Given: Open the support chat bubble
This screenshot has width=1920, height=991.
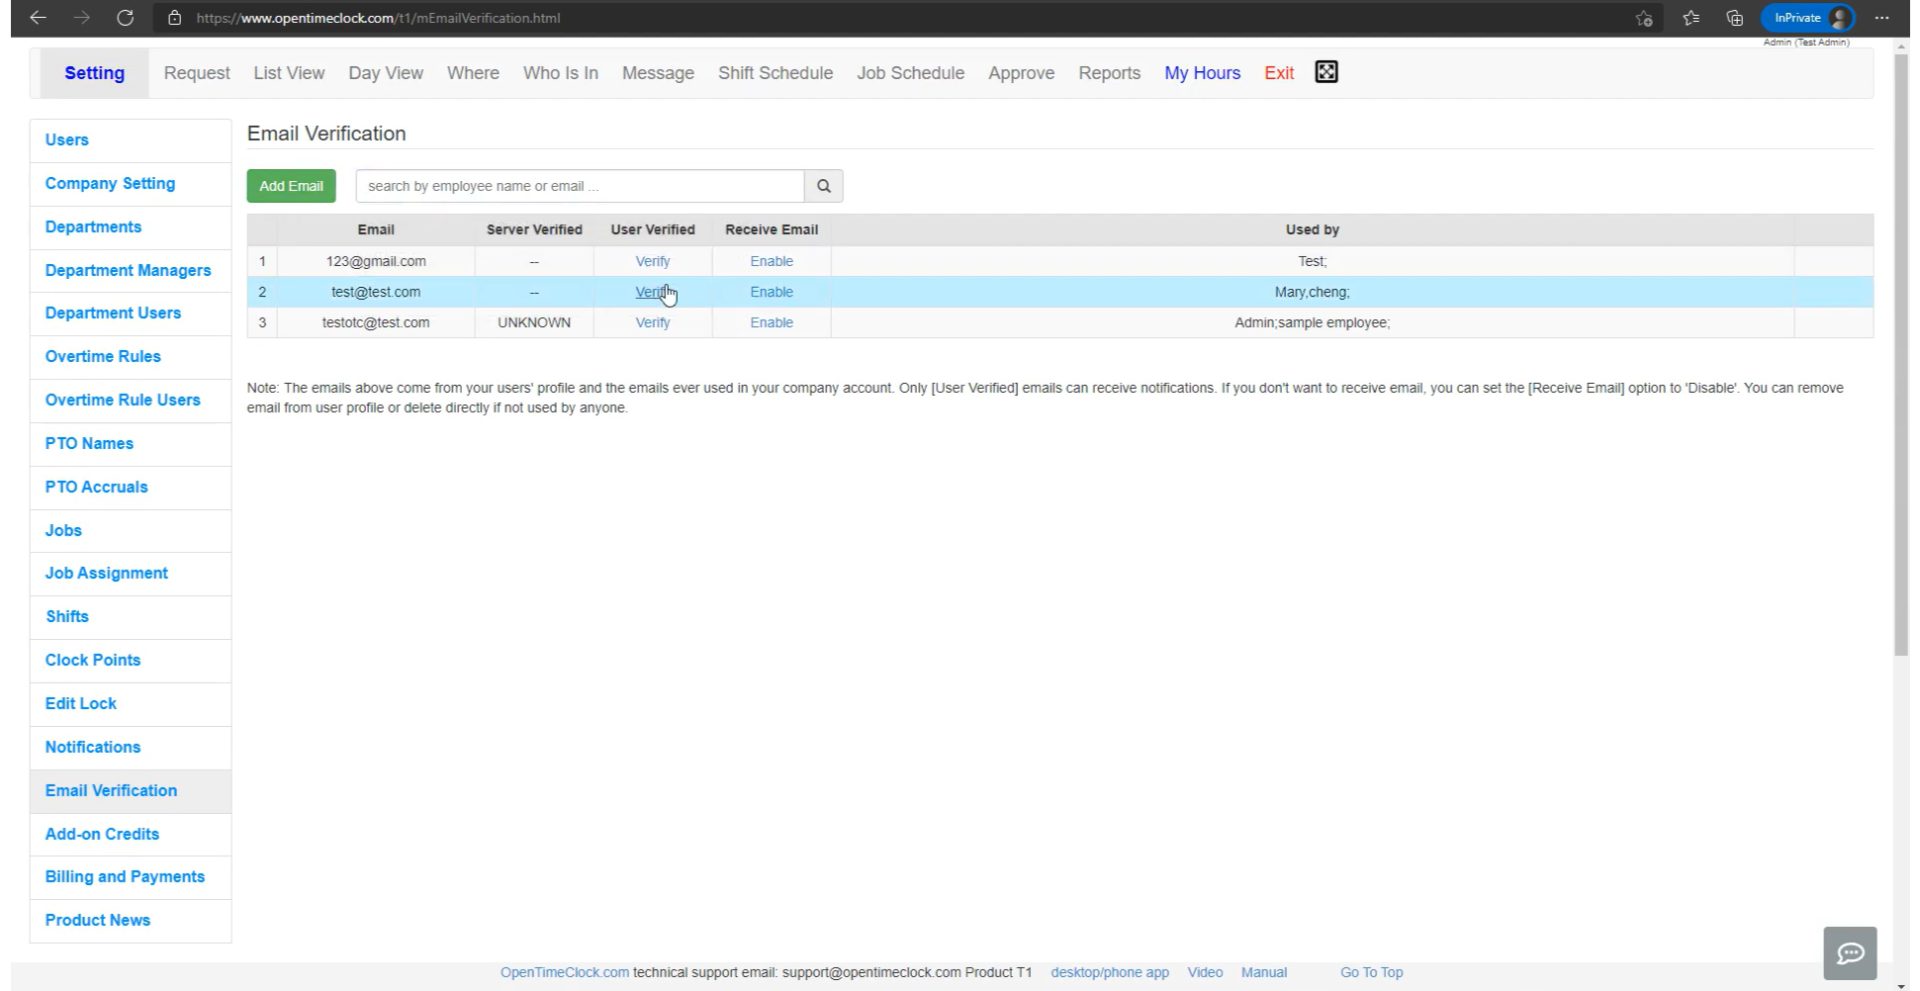Looking at the screenshot, I should (x=1849, y=953).
